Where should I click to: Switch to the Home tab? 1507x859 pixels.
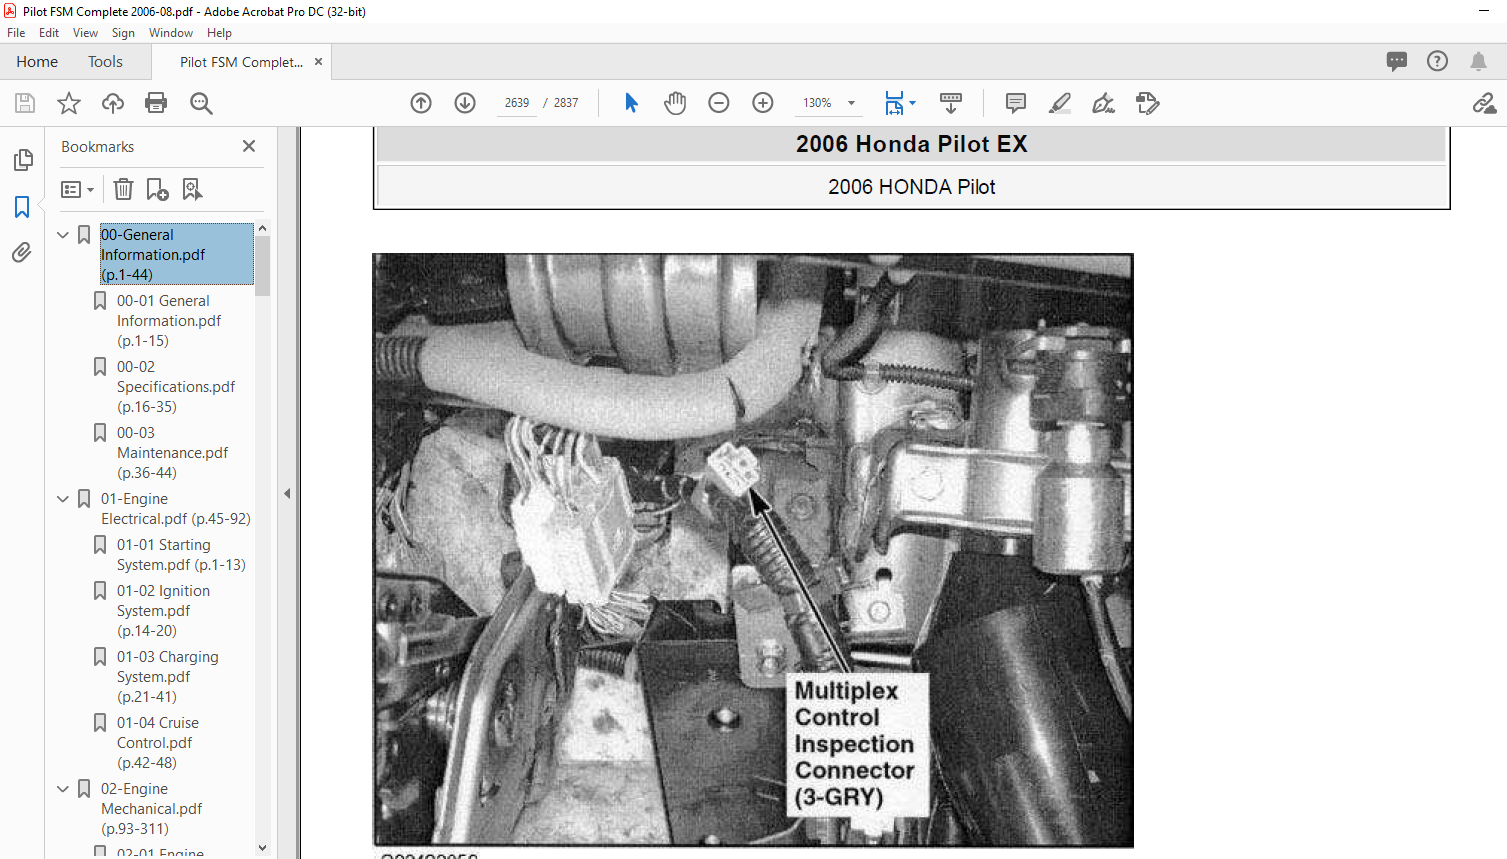(37, 62)
